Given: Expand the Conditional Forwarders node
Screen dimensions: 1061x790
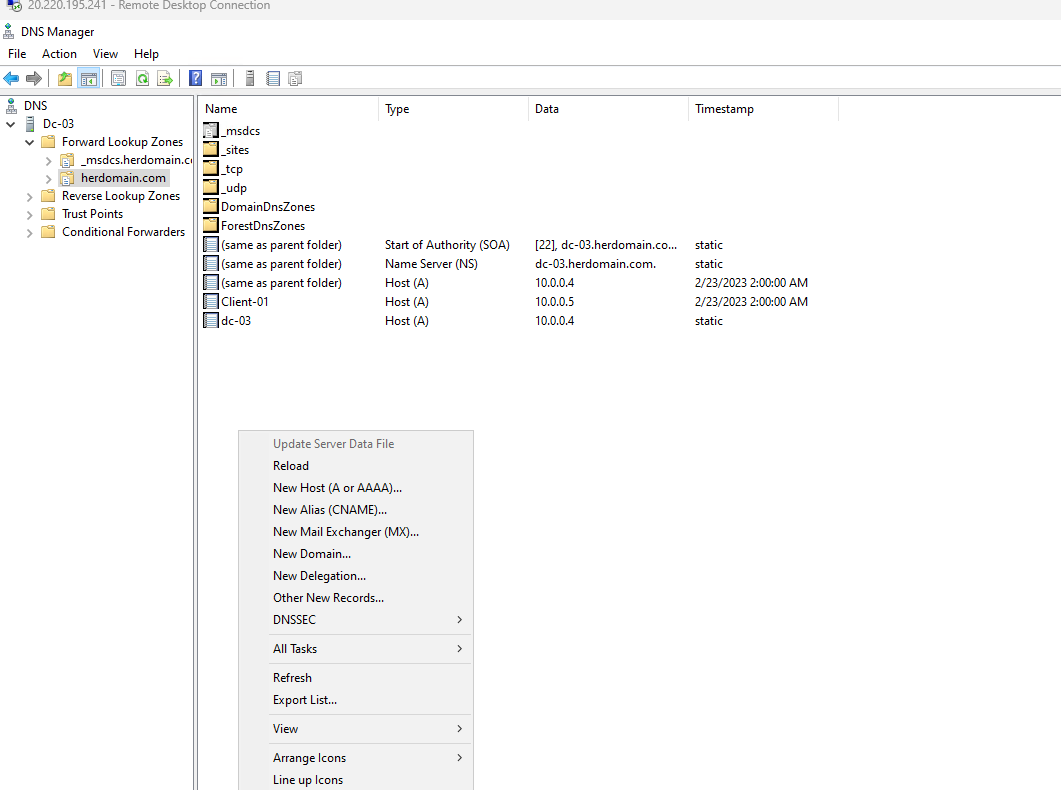Looking at the screenshot, I should [29, 231].
